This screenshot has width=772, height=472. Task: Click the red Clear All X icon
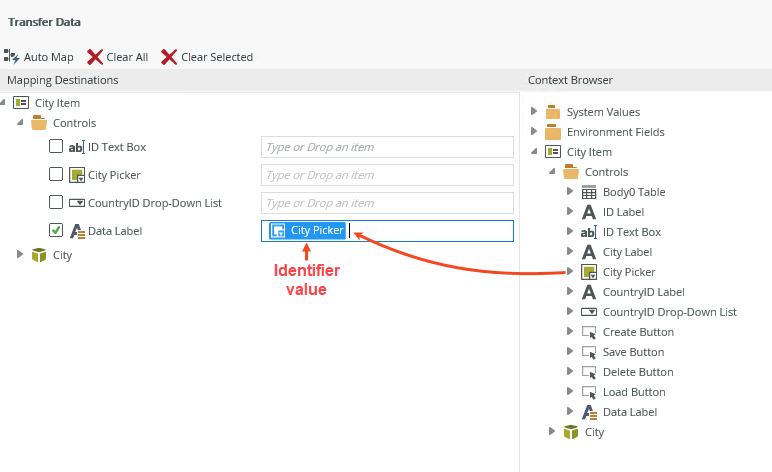(95, 57)
